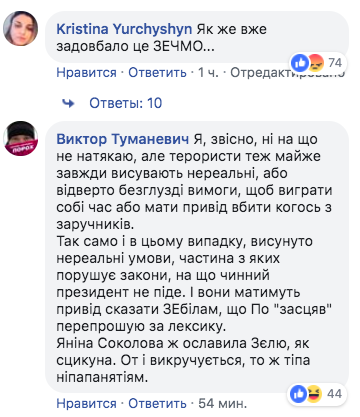Screen dimensions: 360x417
Task: Click the angry face reaction icon
Action: [314, 63]
